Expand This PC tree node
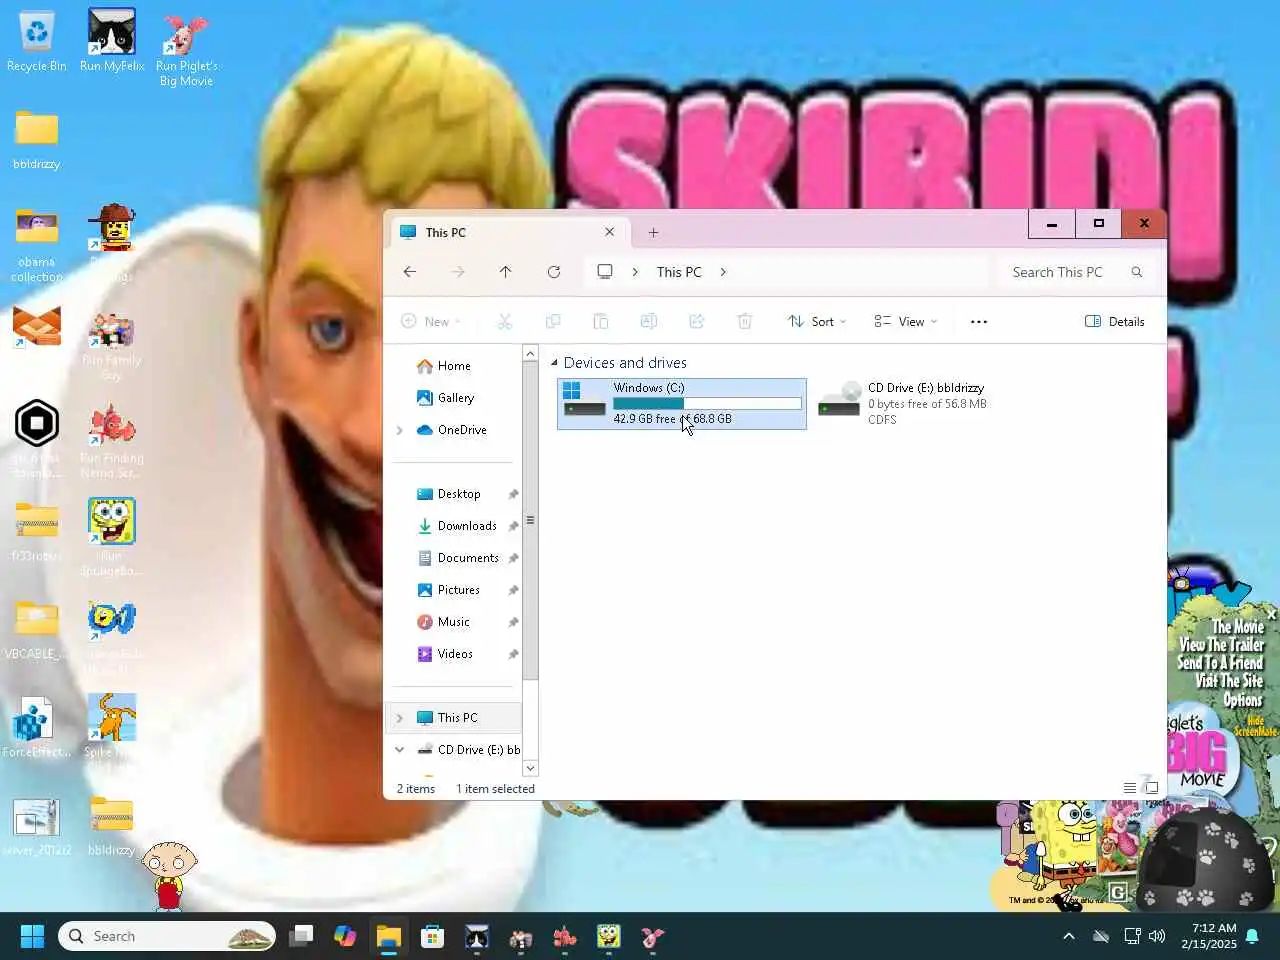 coord(400,718)
